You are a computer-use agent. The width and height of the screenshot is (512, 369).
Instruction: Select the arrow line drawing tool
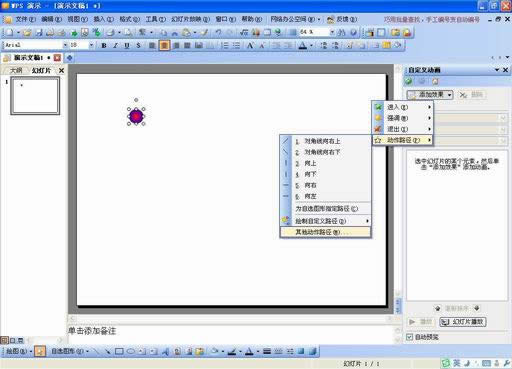tap(107, 351)
